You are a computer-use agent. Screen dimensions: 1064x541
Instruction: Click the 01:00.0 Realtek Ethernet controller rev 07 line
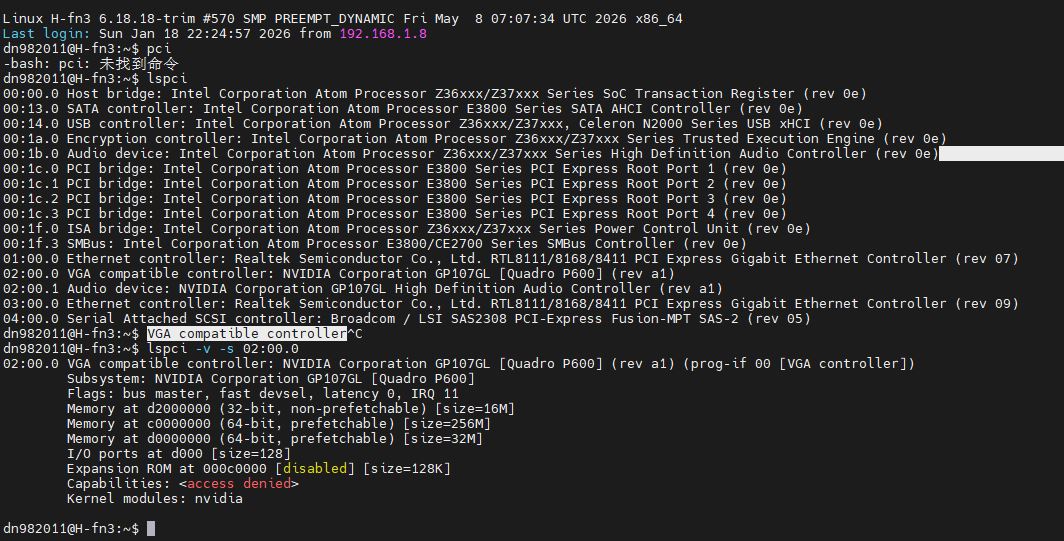pyautogui.click(x=510, y=259)
